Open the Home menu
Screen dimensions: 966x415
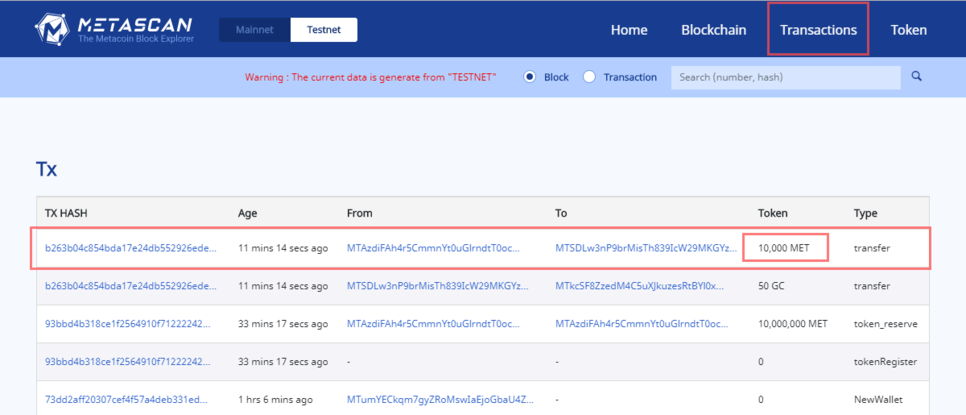tap(629, 30)
